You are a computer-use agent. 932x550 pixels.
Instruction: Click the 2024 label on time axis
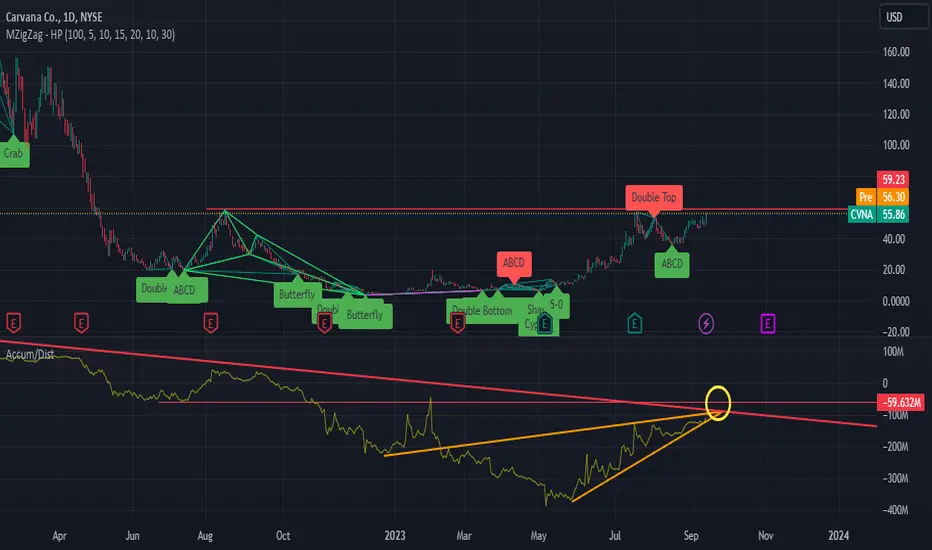tap(839, 536)
